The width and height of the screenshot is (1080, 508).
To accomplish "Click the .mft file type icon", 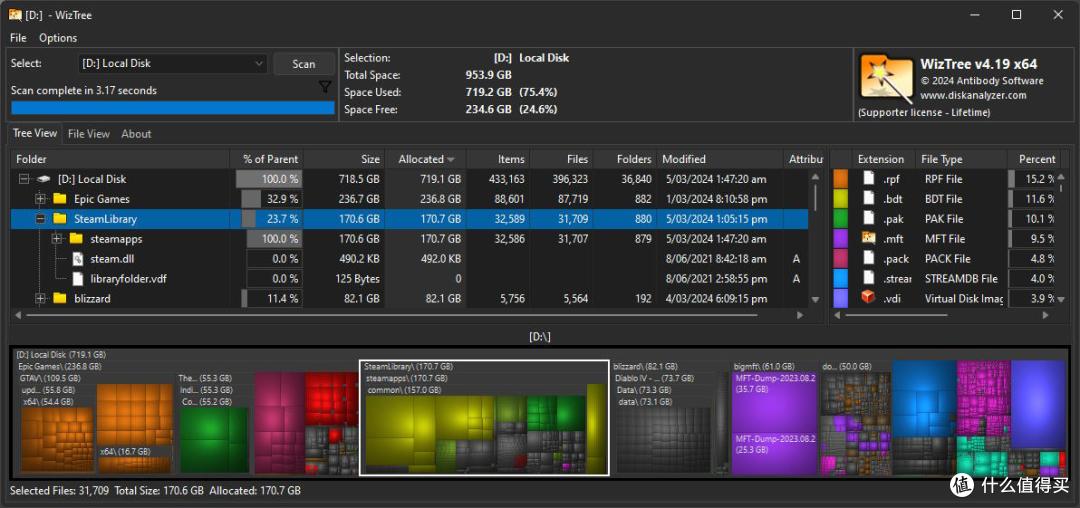I will point(869,239).
